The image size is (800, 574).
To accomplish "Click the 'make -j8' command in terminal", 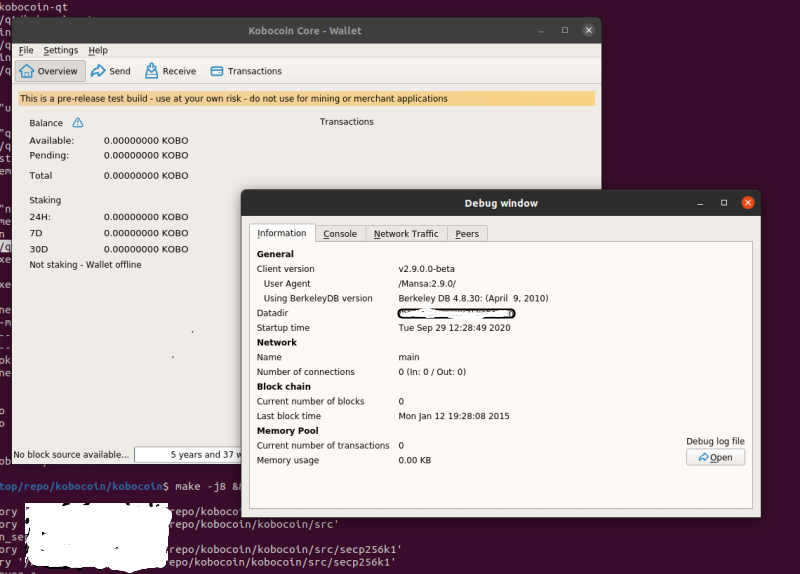I will (x=201, y=486).
